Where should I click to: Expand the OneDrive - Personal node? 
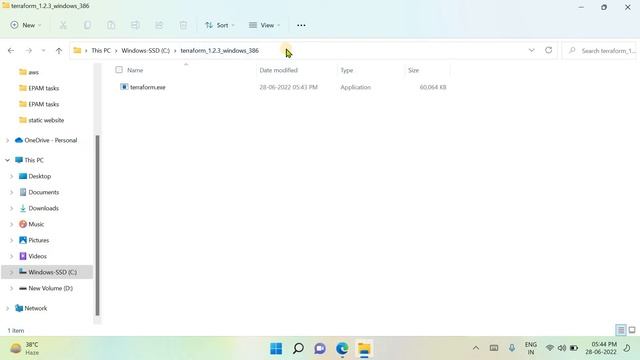[7, 140]
